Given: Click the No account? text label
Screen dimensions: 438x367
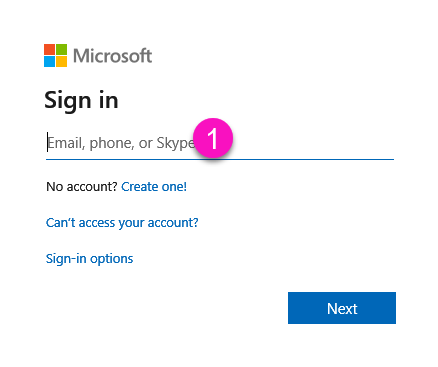Looking at the screenshot, I should click(x=82, y=187).
